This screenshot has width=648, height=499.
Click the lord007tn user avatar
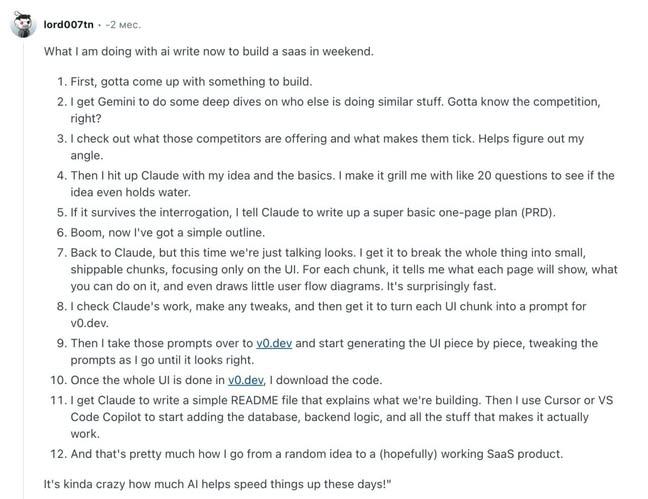pyautogui.click(x=23, y=24)
